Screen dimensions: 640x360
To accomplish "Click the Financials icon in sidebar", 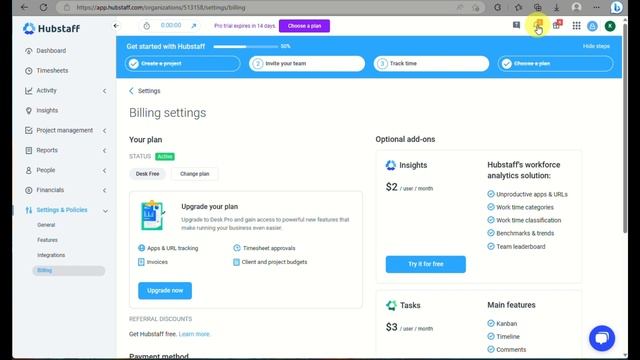I will [28, 190].
